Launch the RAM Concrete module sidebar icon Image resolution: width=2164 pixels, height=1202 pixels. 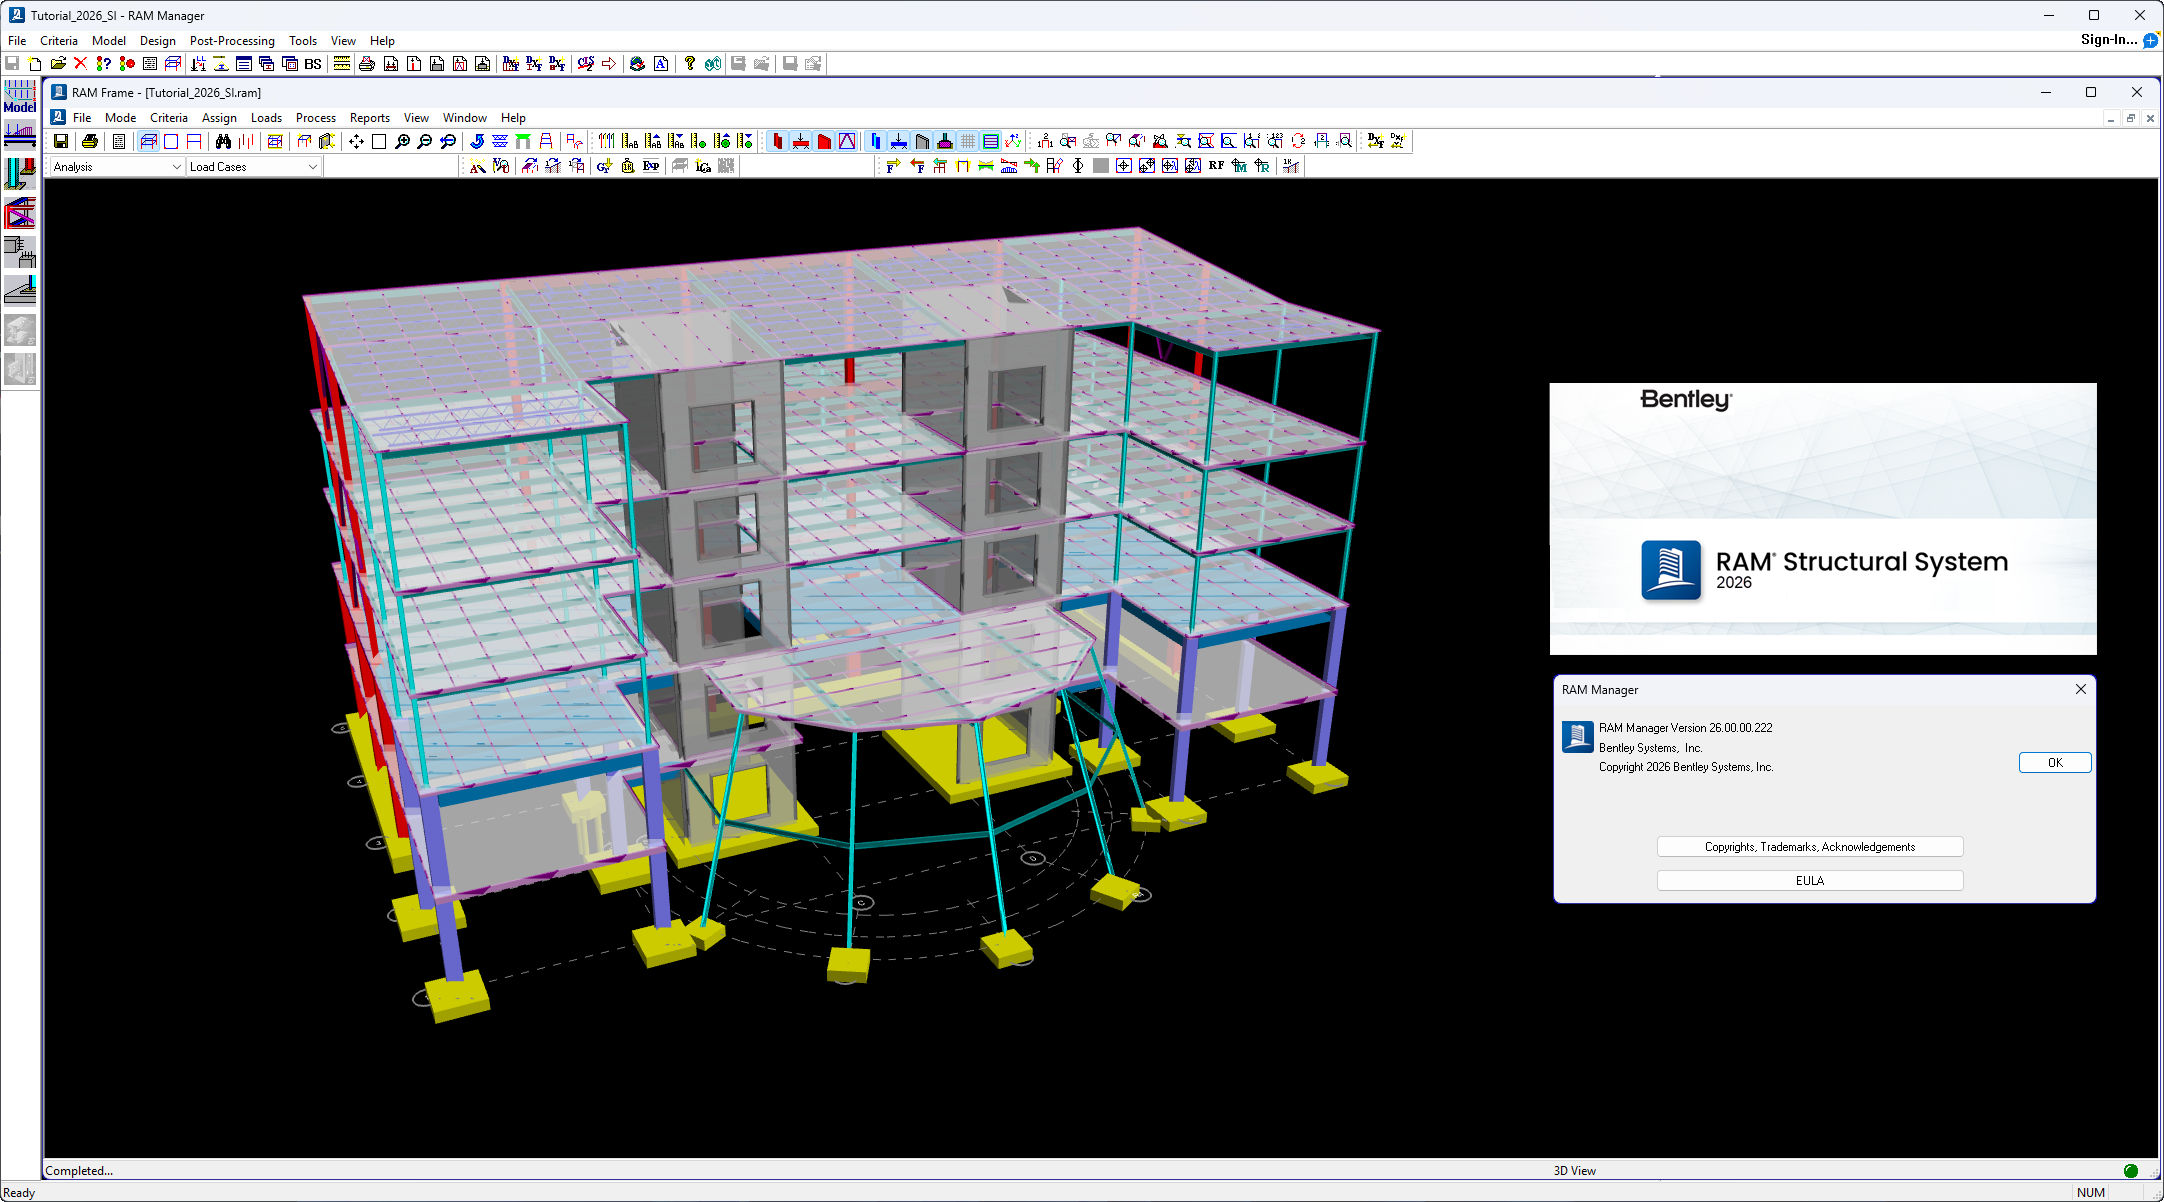pyautogui.click(x=20, y=251)
